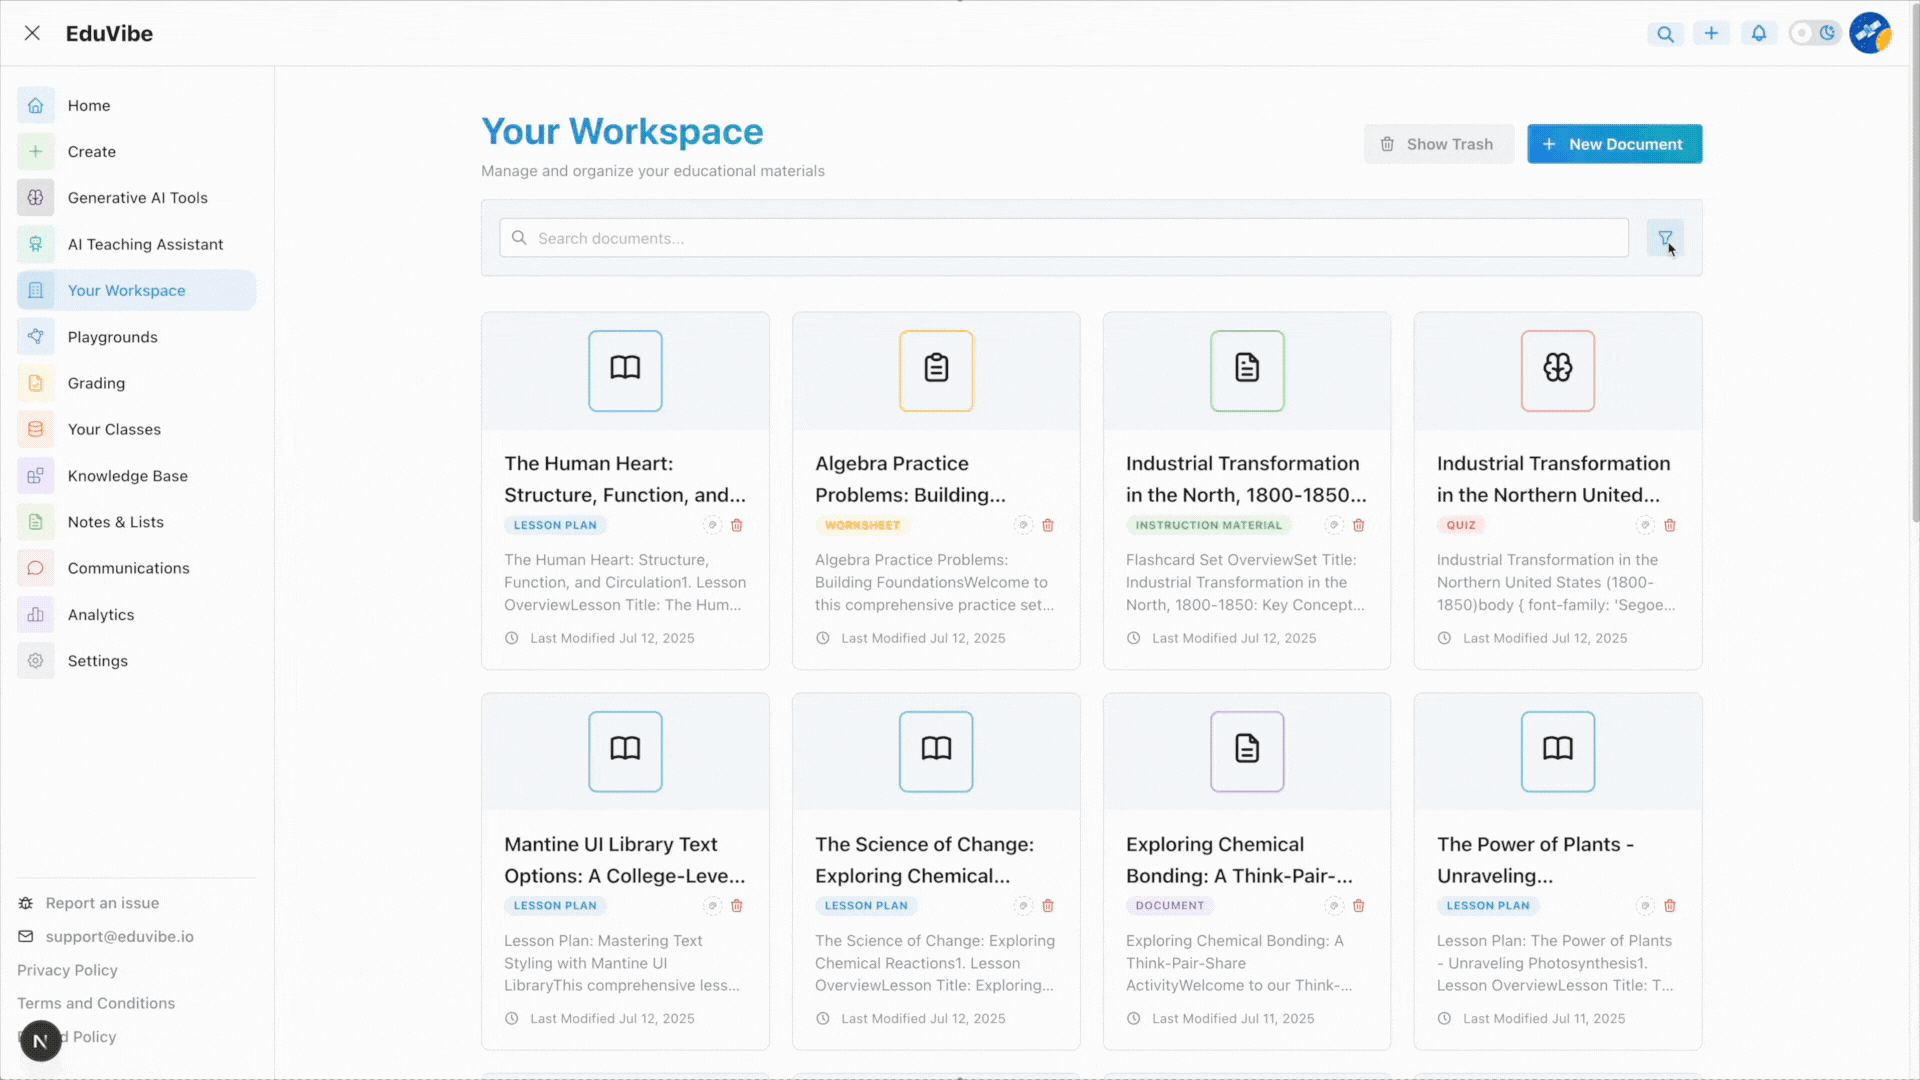1920x1080 pixels.
Task: Click tag icon on Exploring Chemical Bonding card
Action: click(x=1334, y=906)
